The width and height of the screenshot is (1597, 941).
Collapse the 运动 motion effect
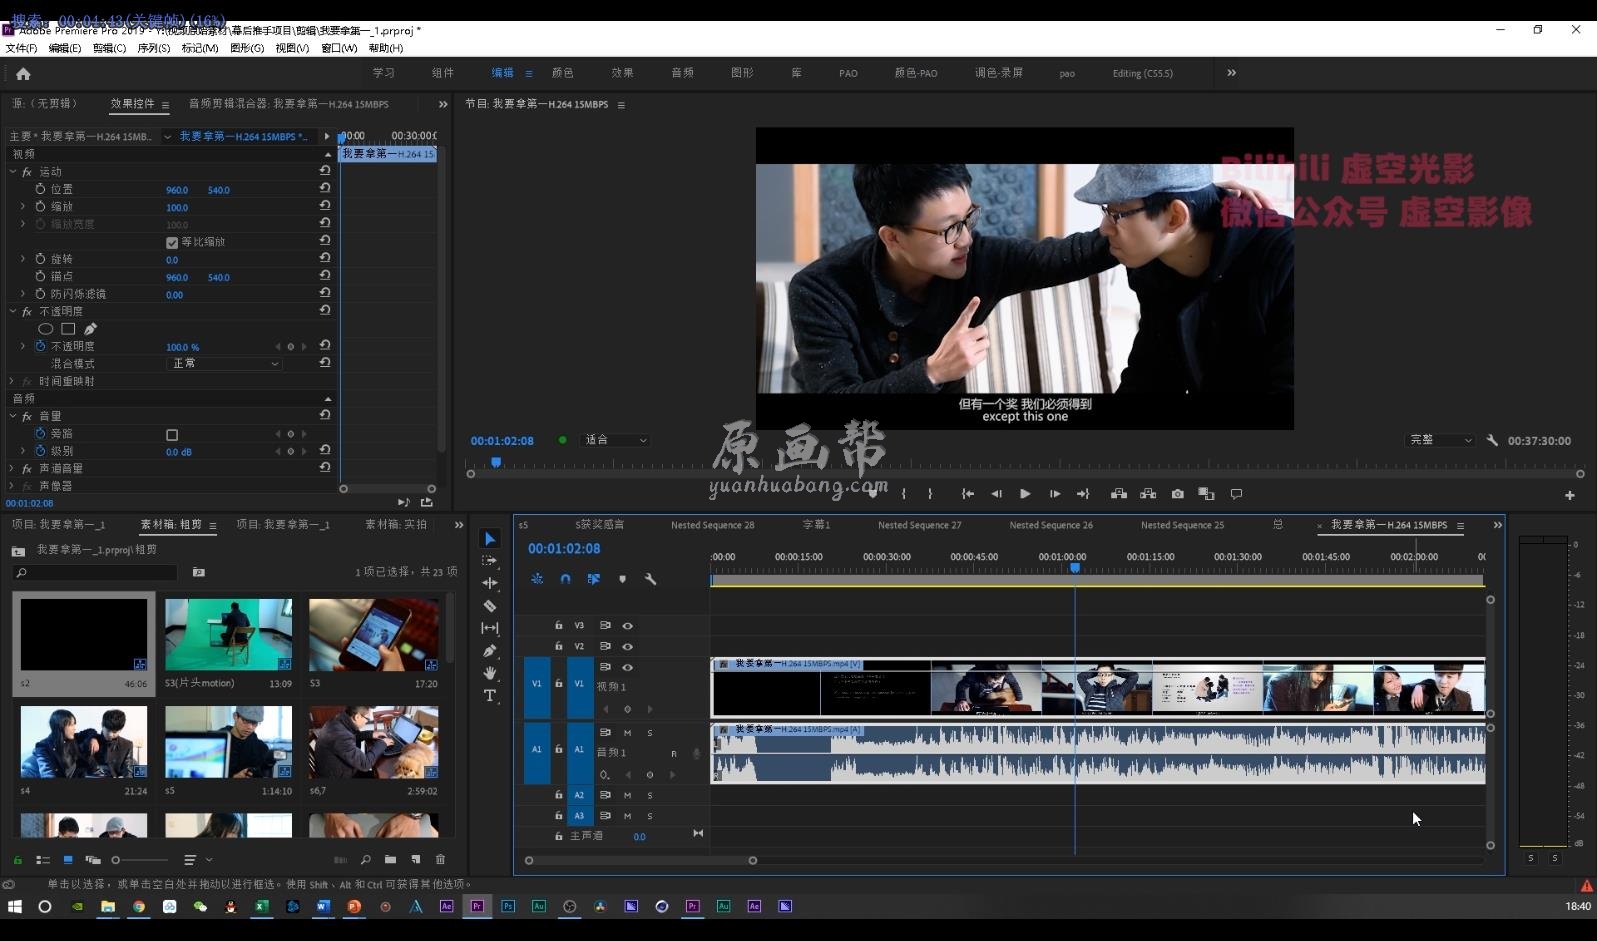[12, 172]
